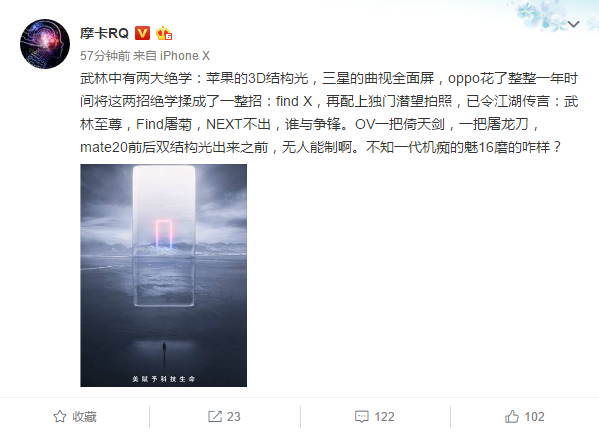Expand the post options chevron
Screen dimensions: 599x434
coord(573,24)
